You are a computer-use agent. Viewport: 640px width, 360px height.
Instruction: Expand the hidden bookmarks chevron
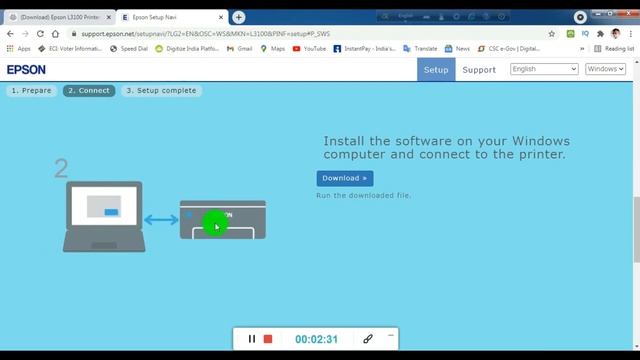[x=582, y=49]
